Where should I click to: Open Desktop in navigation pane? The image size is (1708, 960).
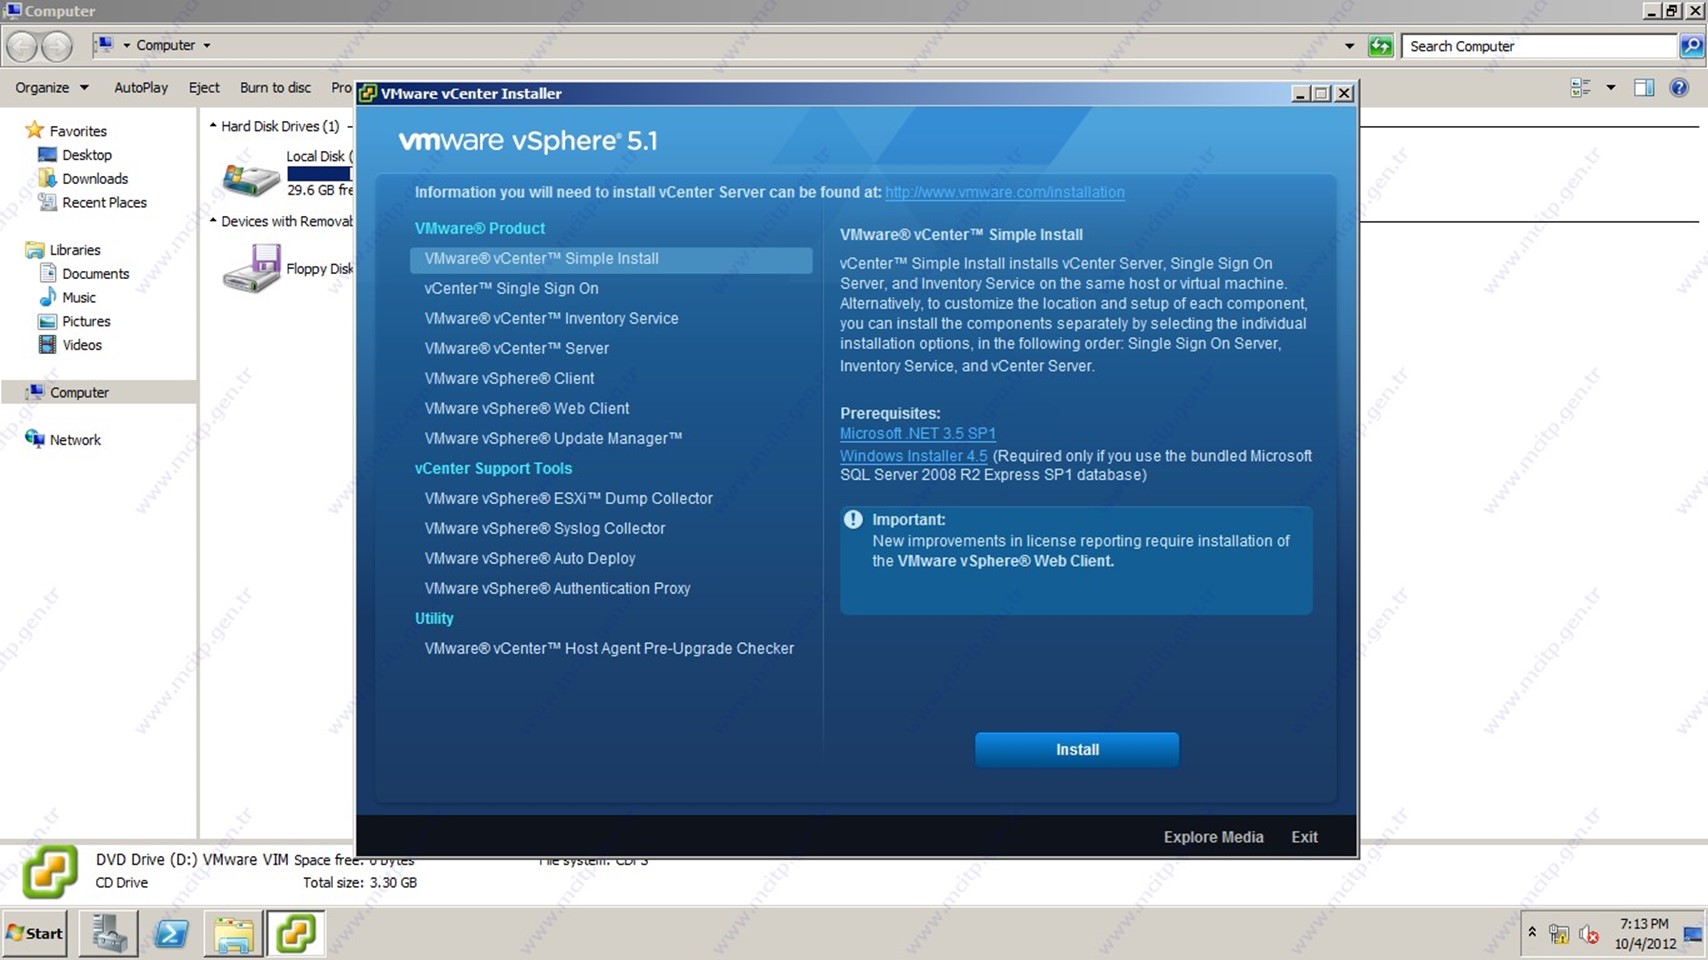point(76,155)
